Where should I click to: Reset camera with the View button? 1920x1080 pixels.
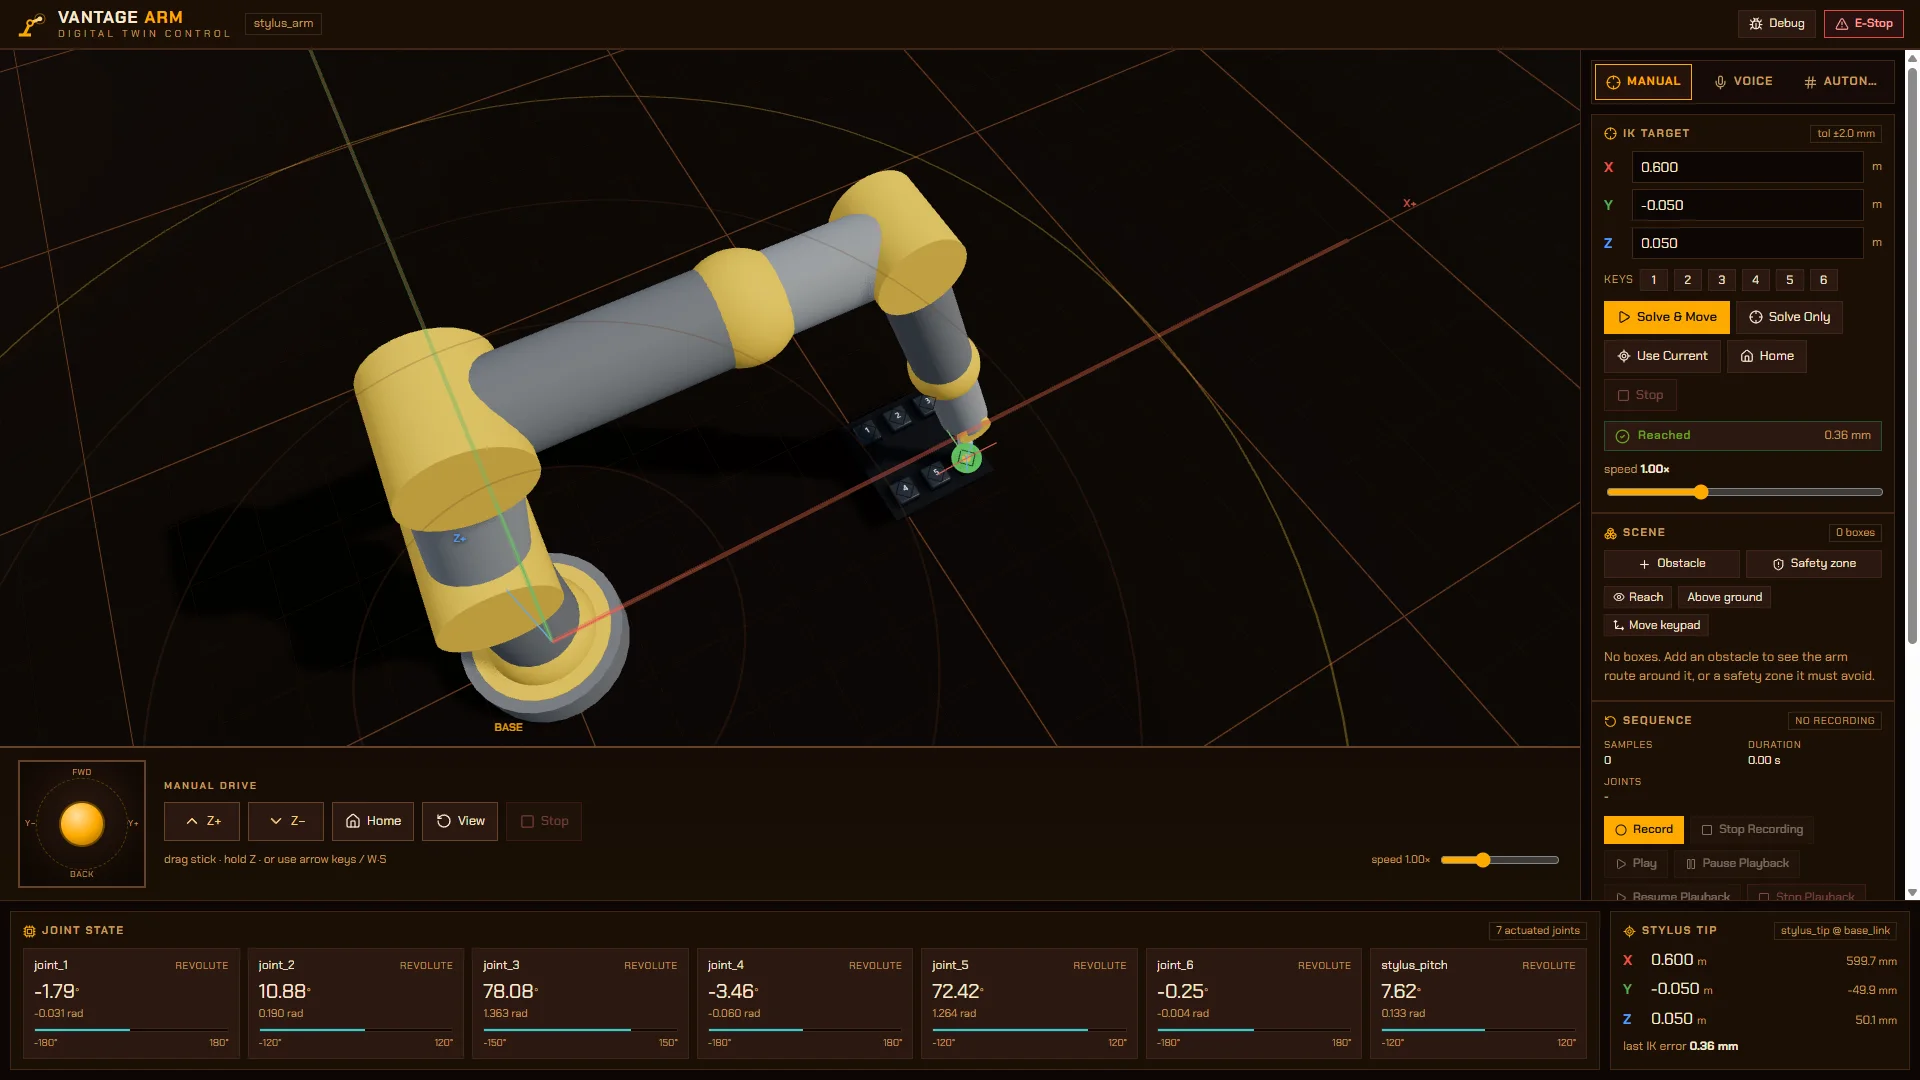[460, 821]
